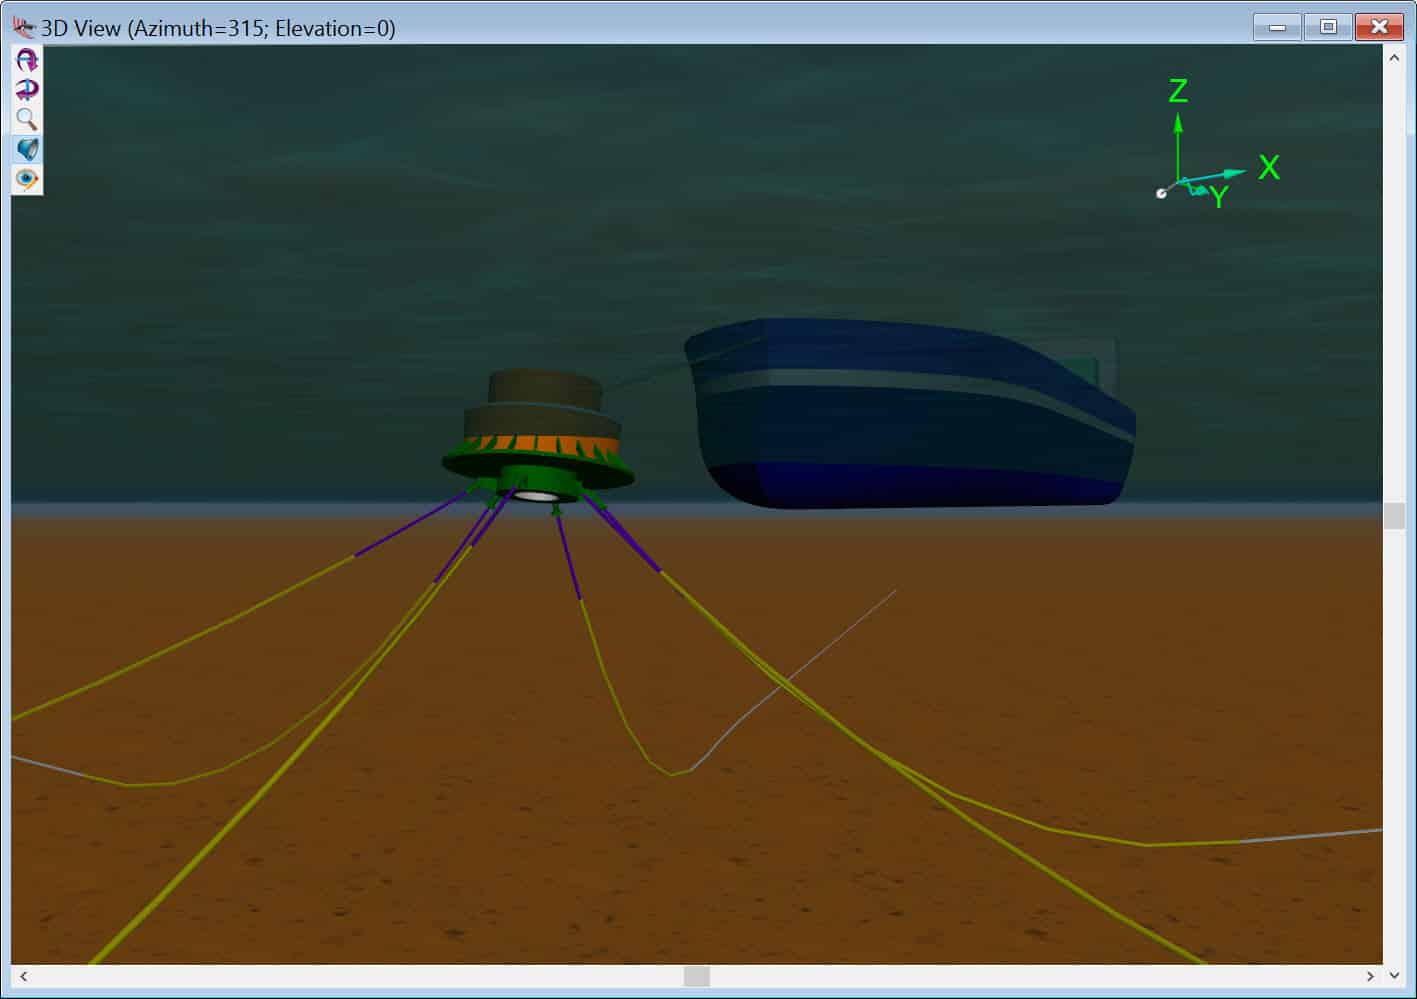Click the orange band on the buoy
1417x999 pixels.
click(x=545, y=443)
